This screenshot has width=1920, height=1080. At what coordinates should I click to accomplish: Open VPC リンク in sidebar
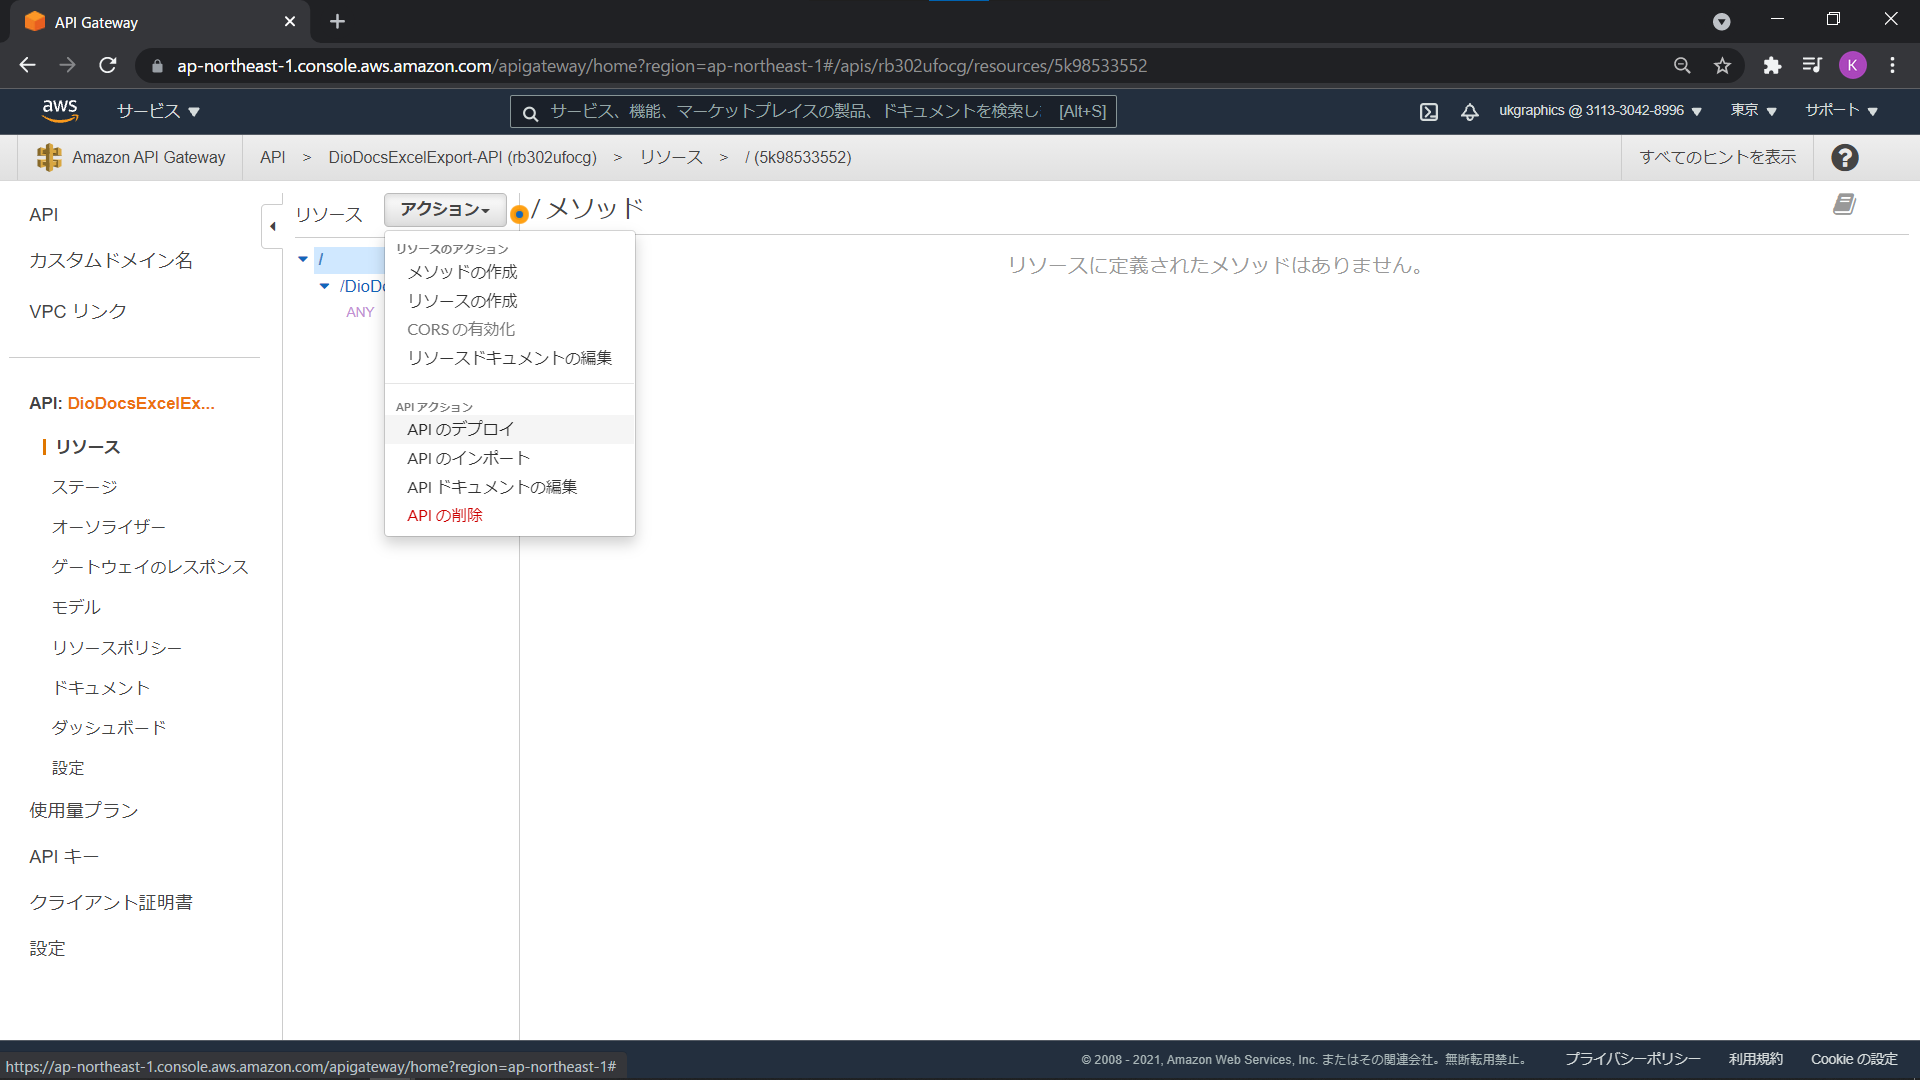(78, 311)
